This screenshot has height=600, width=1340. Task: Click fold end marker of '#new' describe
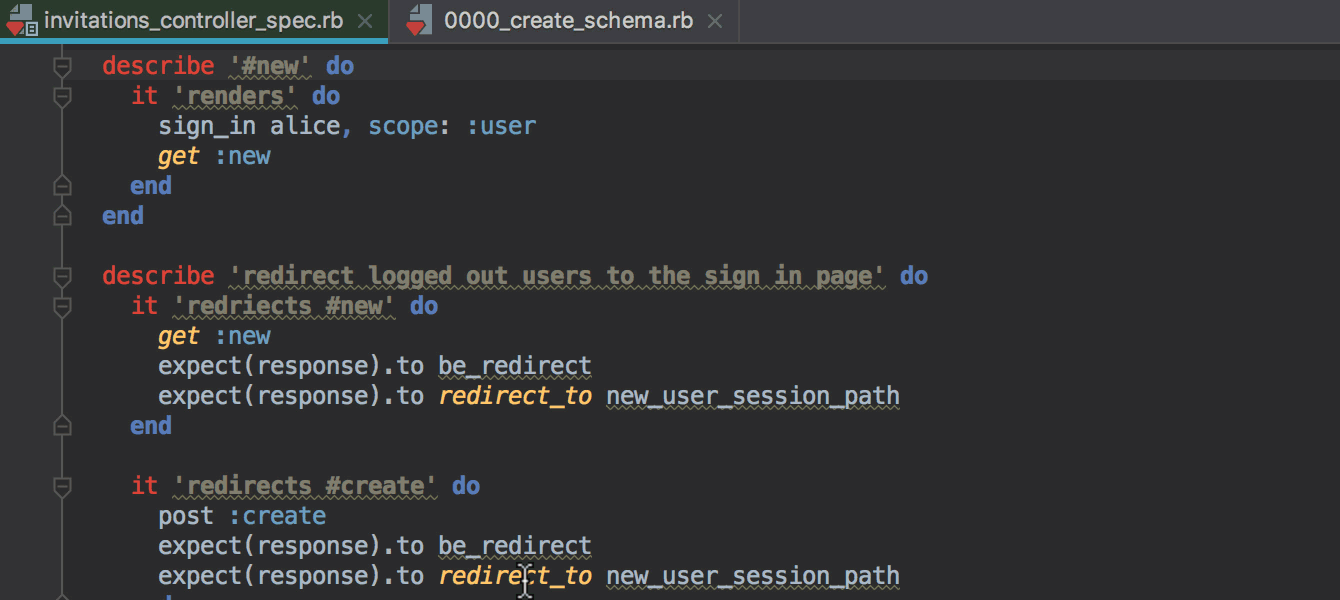62,216
